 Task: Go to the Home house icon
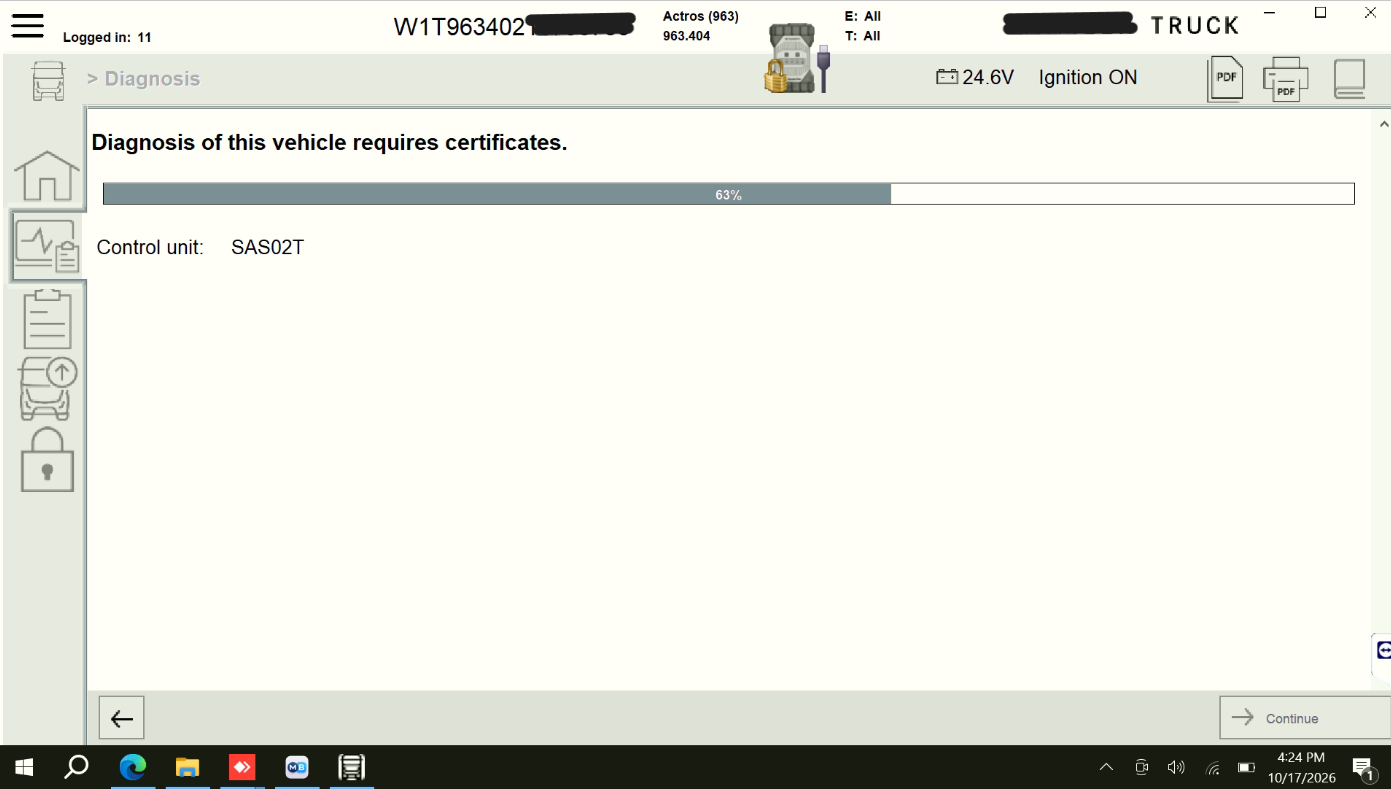click(x=47, y=176)
